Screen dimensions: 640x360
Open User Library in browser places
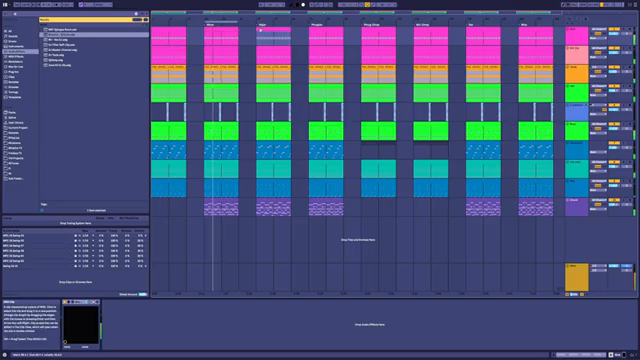pos(16,122)
